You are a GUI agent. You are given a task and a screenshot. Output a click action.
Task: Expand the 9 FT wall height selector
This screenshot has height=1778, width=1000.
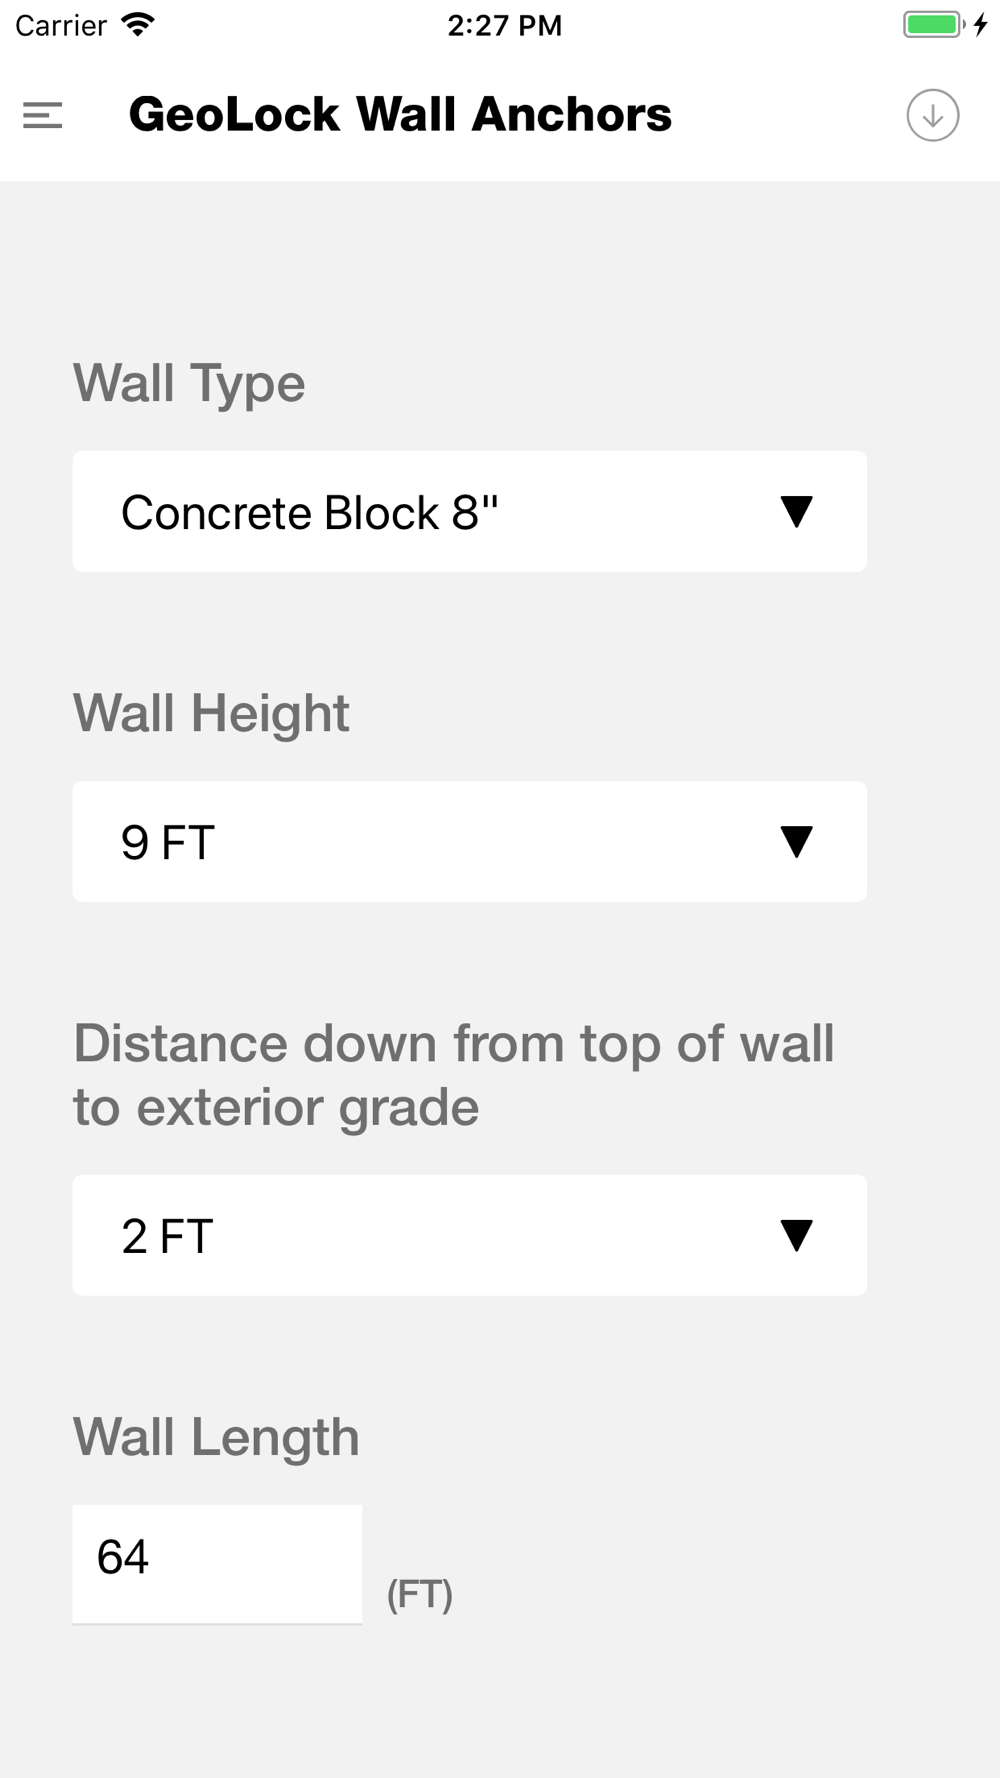469,842
